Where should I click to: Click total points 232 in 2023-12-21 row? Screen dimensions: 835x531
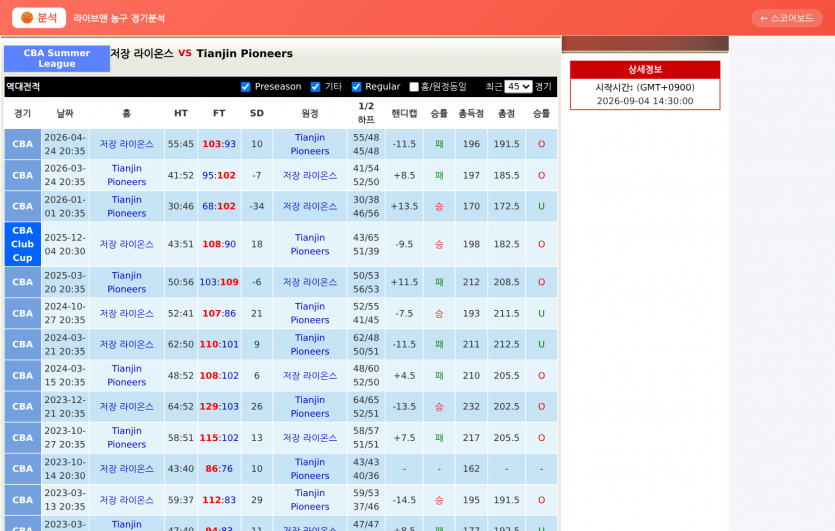tap(471, 407)
